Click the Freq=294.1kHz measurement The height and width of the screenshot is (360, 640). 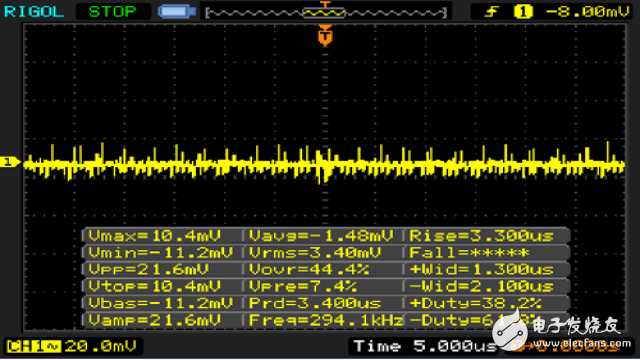coord(326,320)
